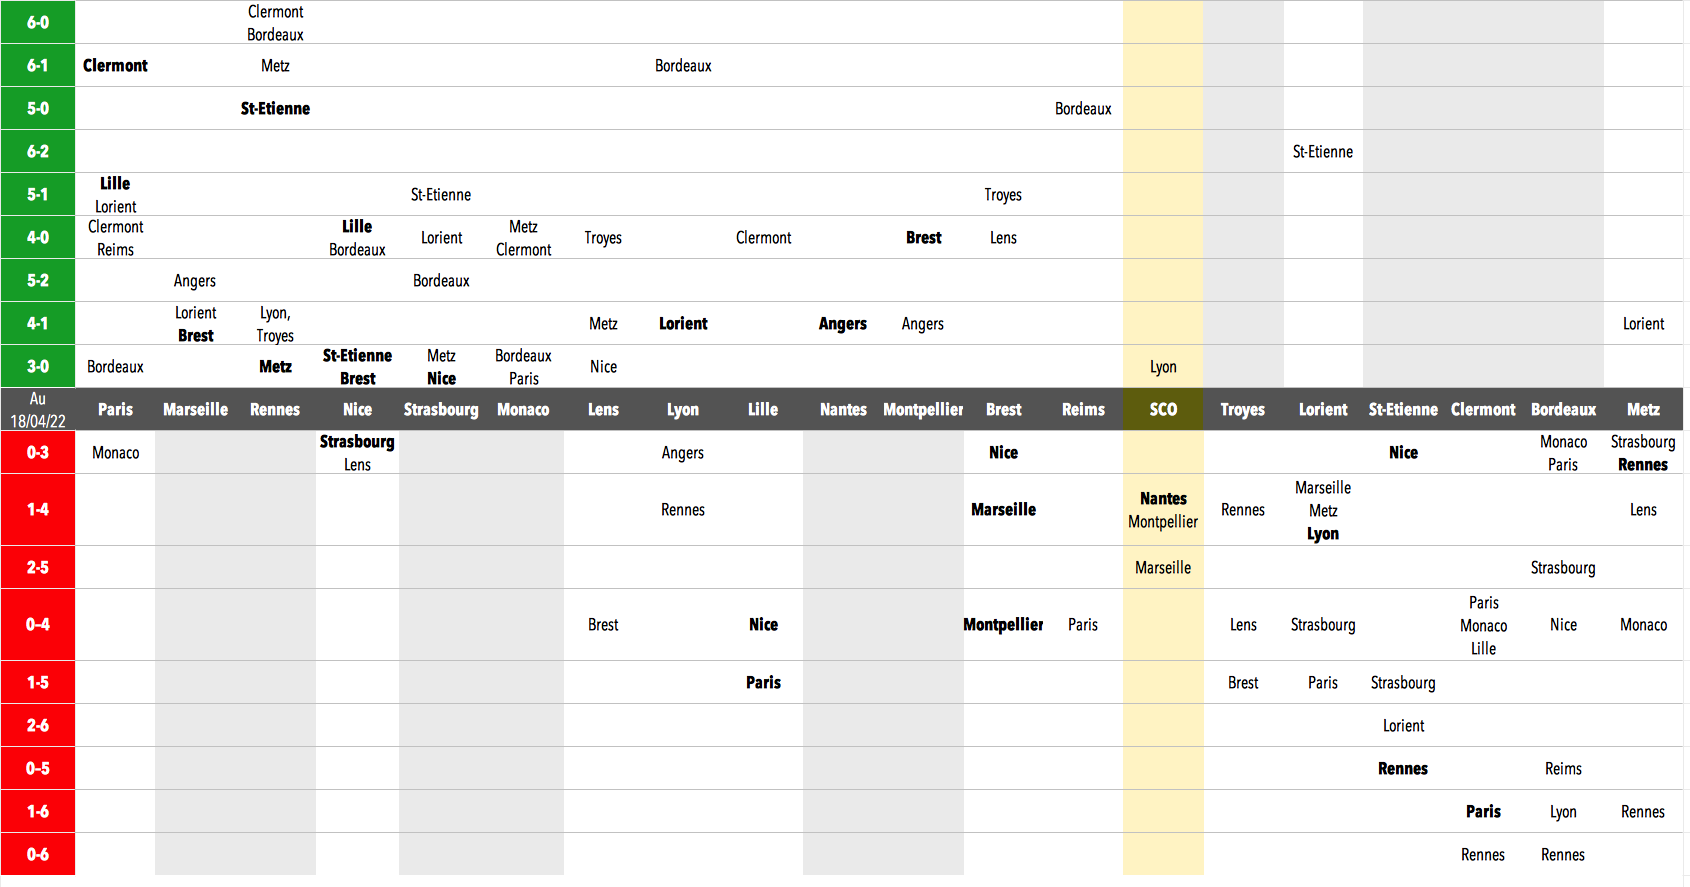The width and height of the screenshot is (1690, 887).
Task: Click Reims in the 0-5 row
Action: (1563, 768)
